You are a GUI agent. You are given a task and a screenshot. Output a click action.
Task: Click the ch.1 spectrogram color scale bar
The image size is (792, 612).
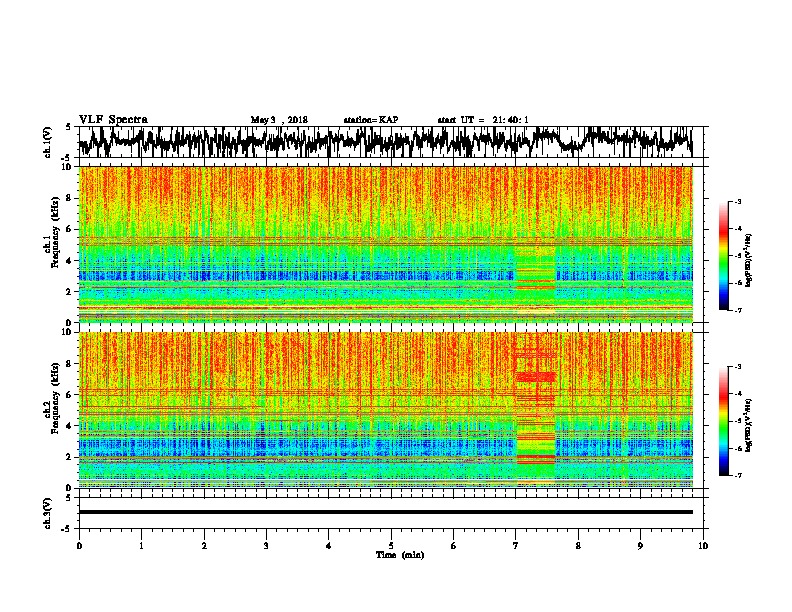(723, 256)
